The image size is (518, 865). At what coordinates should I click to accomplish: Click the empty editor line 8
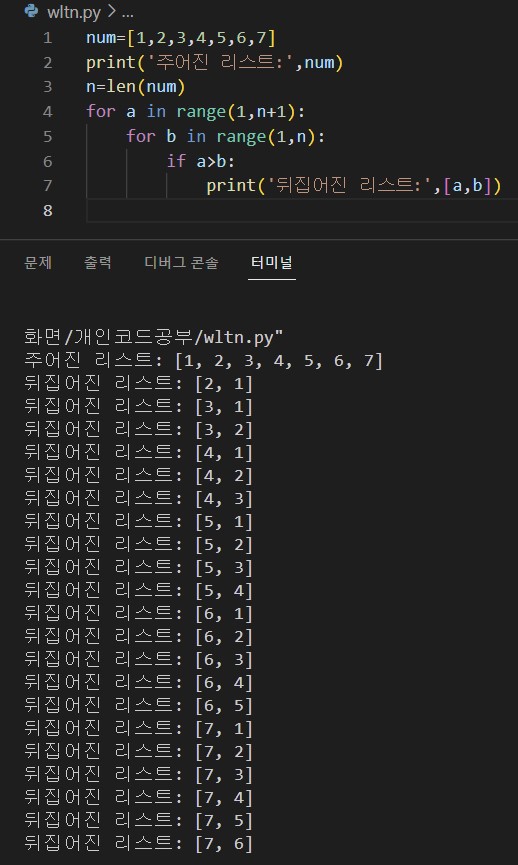(302, 210)
